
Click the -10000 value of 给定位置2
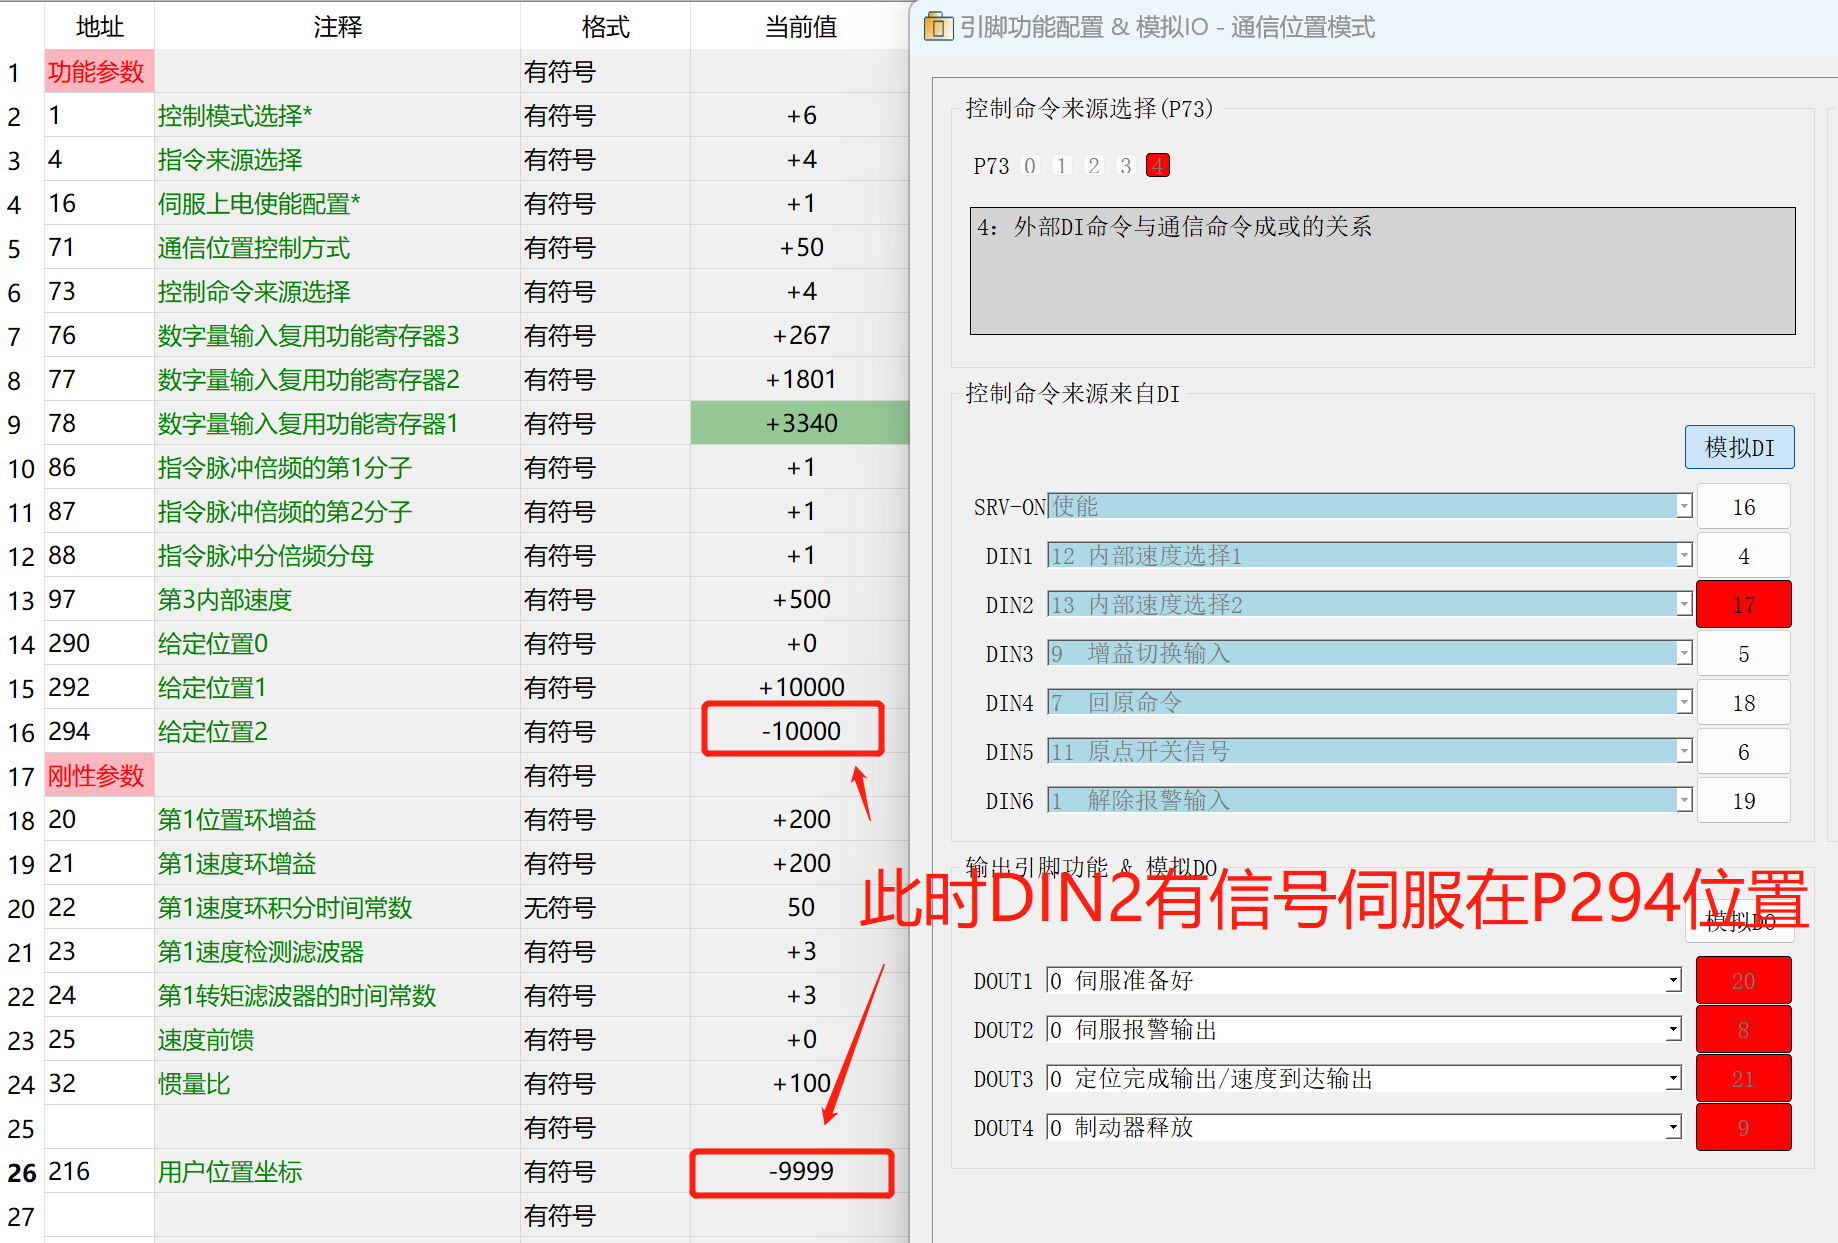coord(800,732)
